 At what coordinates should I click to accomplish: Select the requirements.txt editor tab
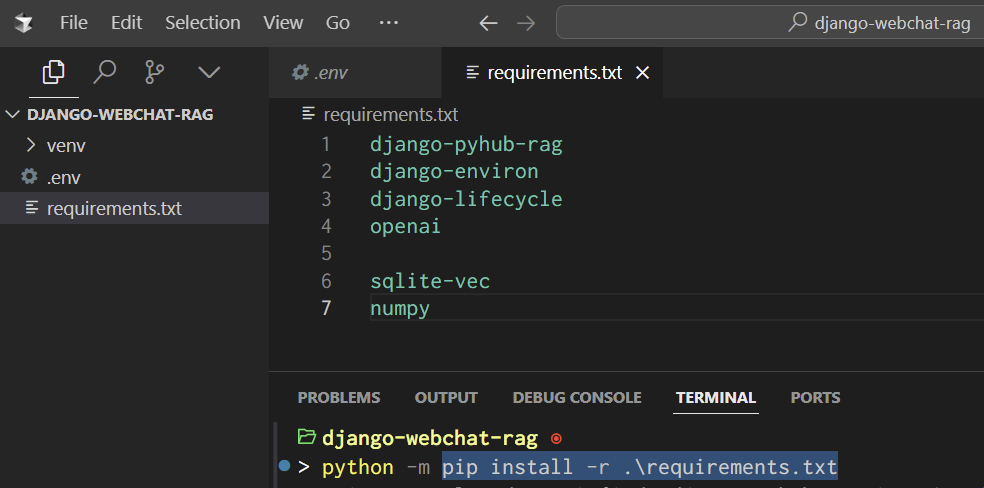[552, 73]
